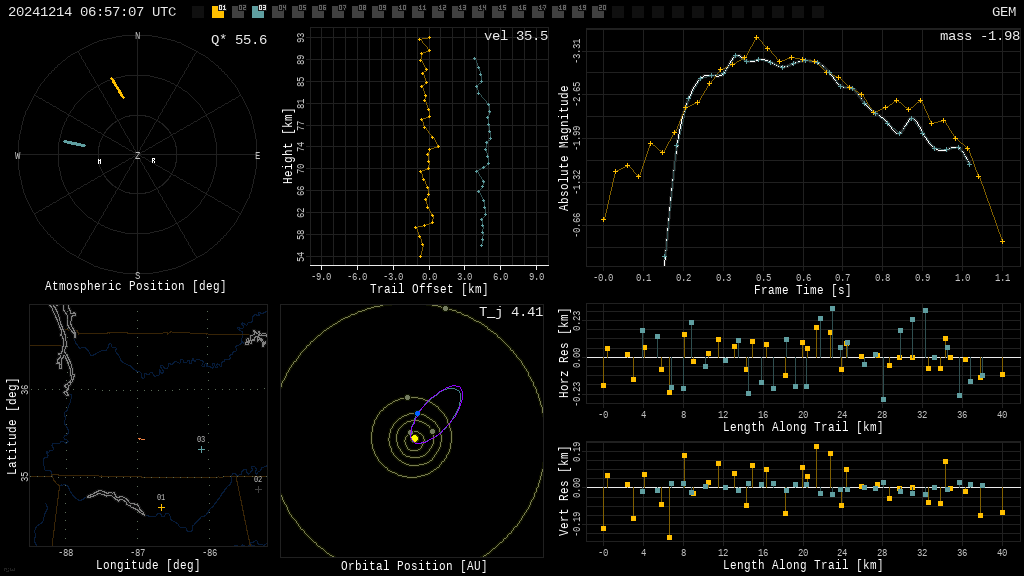Toggle the gray station 02 indicator box

click(x=238, y=12)
